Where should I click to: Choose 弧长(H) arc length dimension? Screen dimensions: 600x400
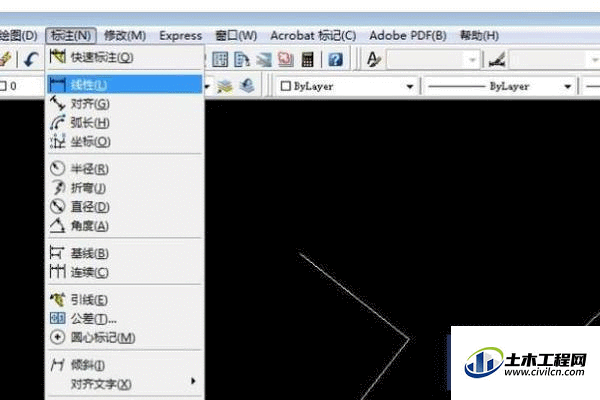pos(125,122)
